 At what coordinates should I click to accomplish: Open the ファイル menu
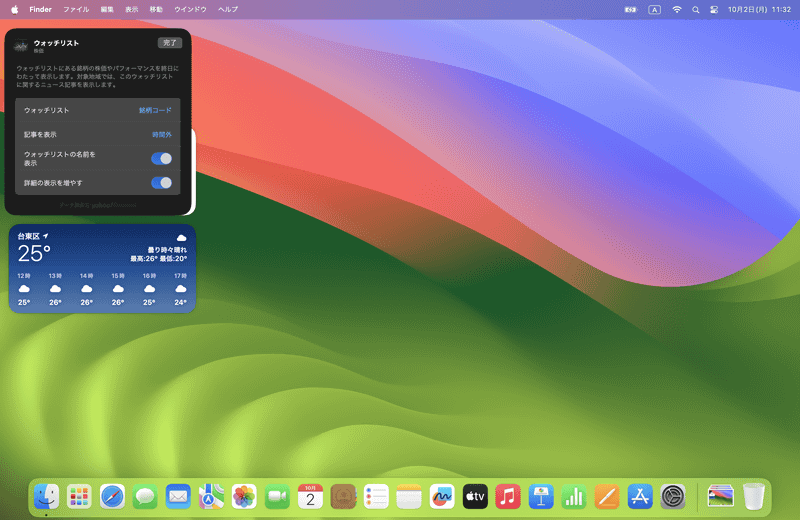(76, 9)
